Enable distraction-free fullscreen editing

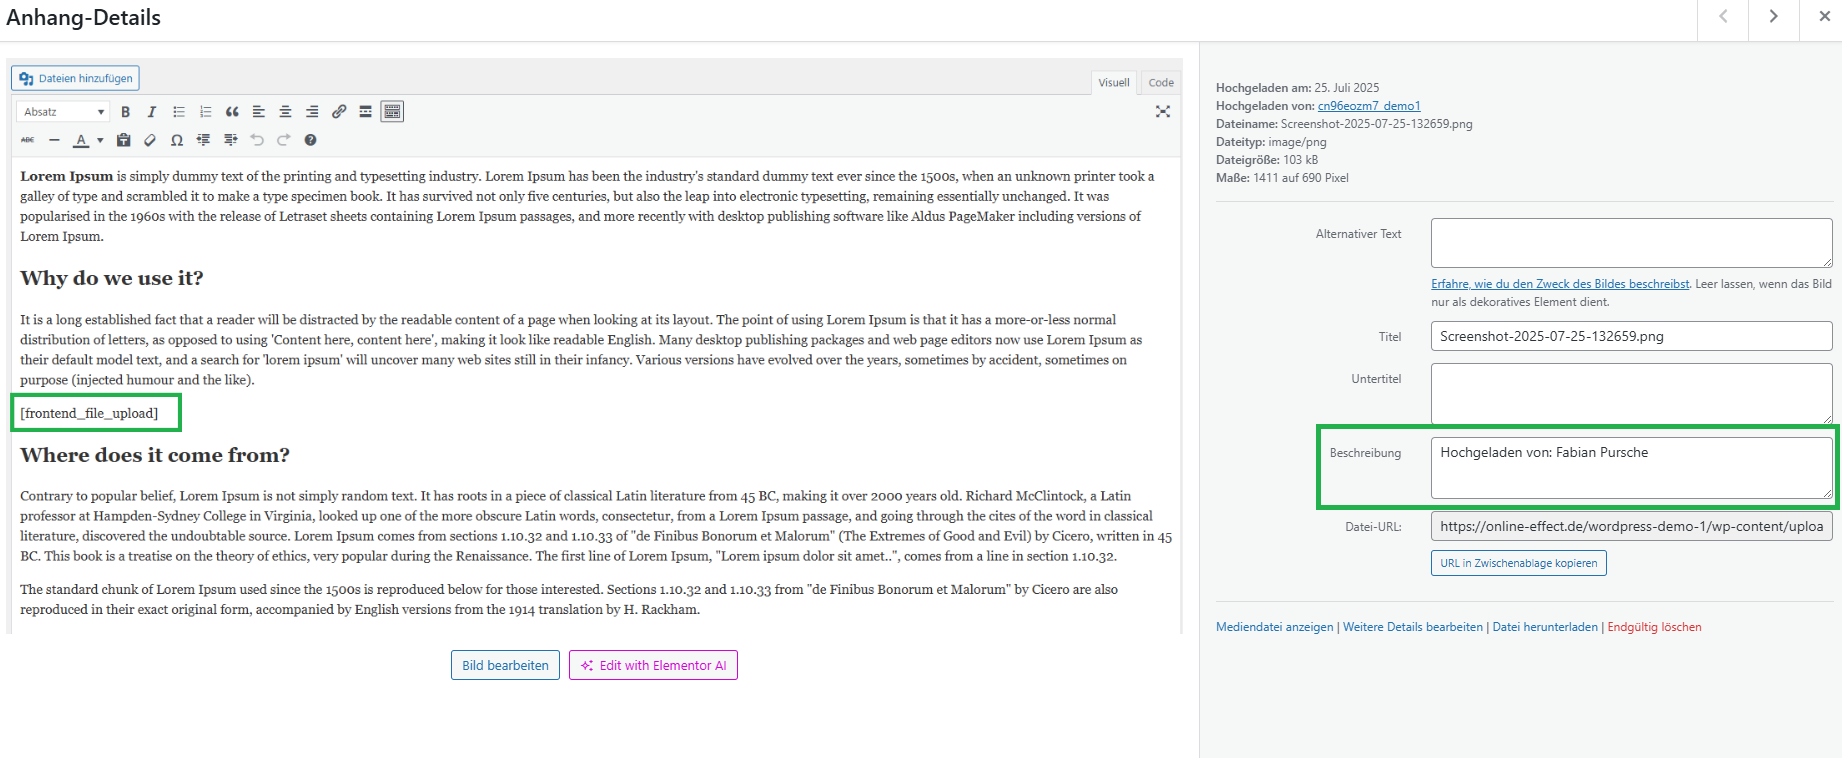pos(1163,112)
